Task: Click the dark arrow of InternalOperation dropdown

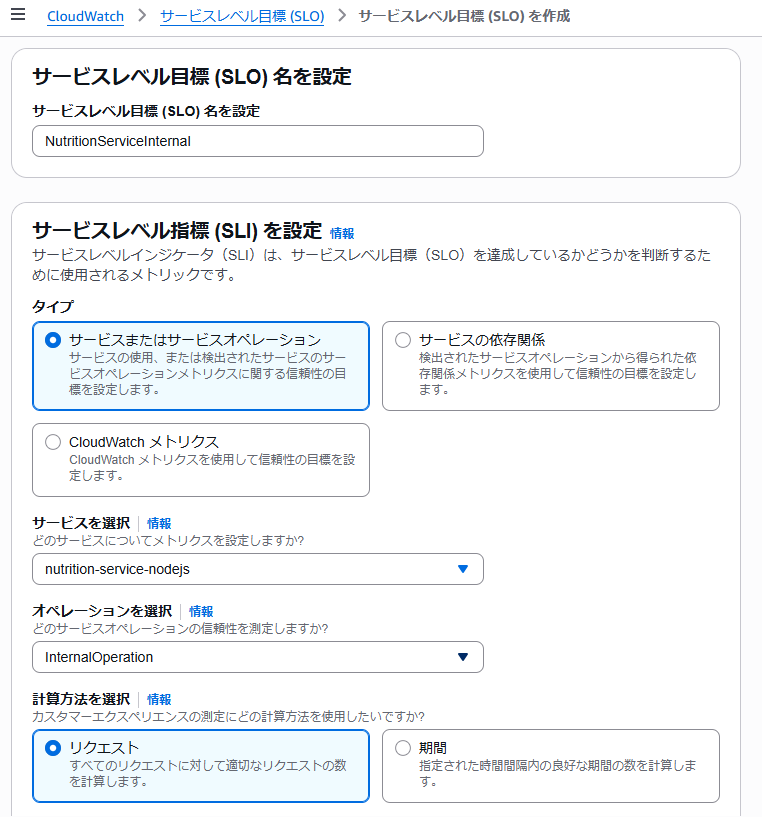Action: tap(462, 657)
